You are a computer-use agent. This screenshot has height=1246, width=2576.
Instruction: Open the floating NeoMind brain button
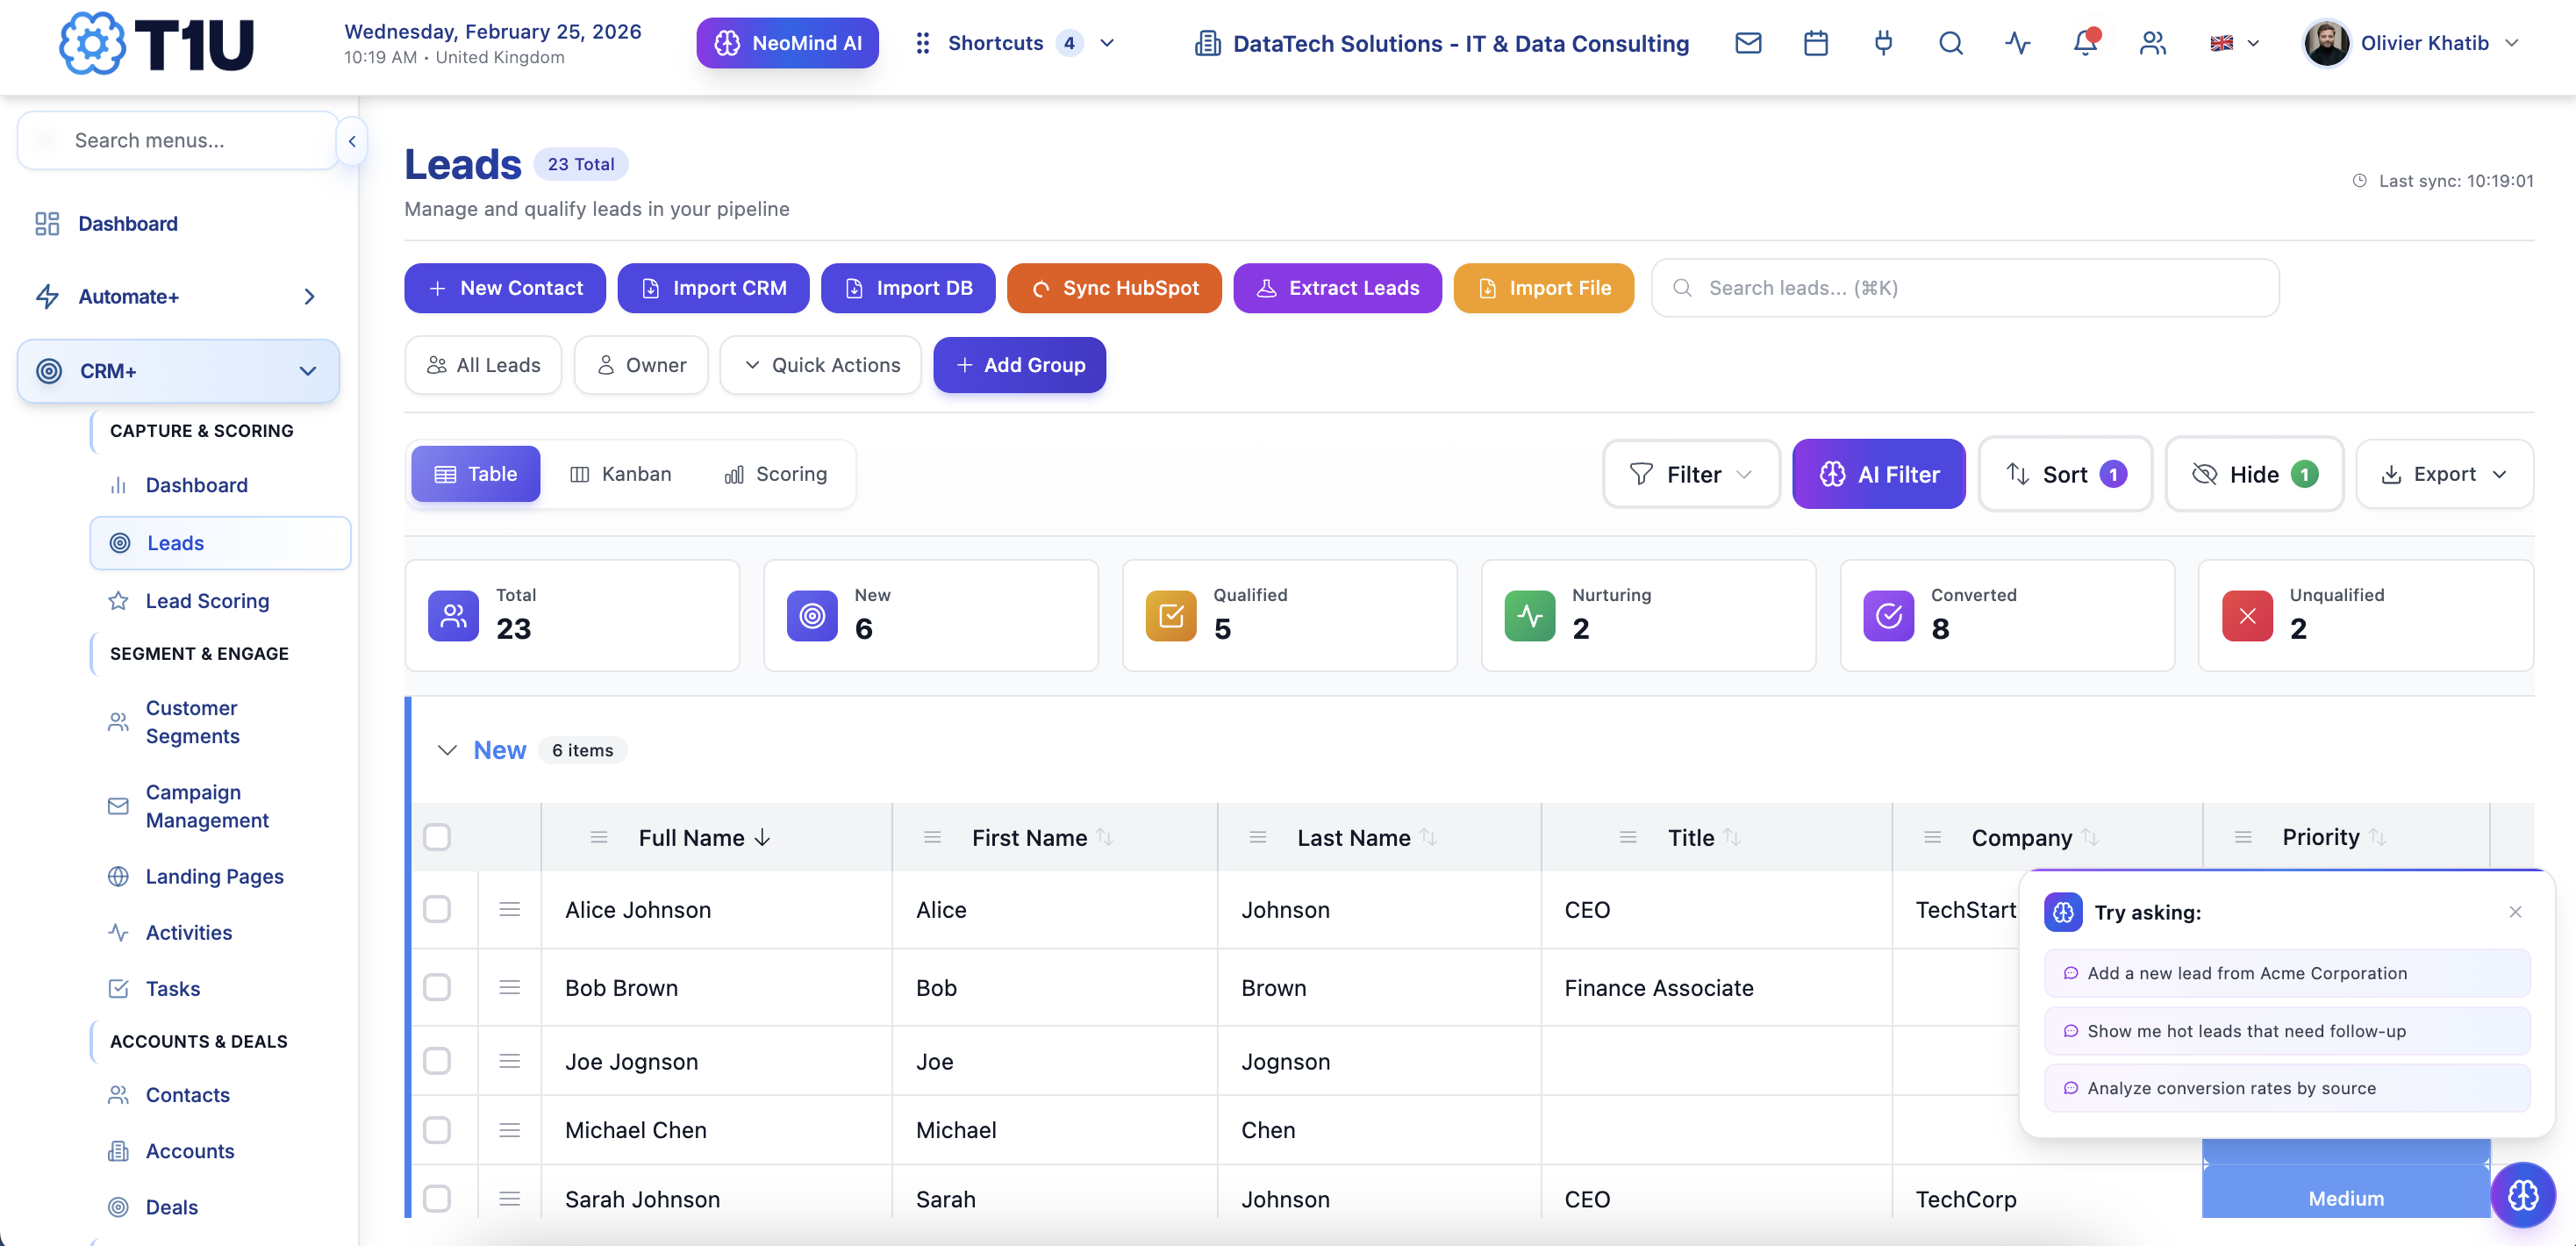2522,1194
